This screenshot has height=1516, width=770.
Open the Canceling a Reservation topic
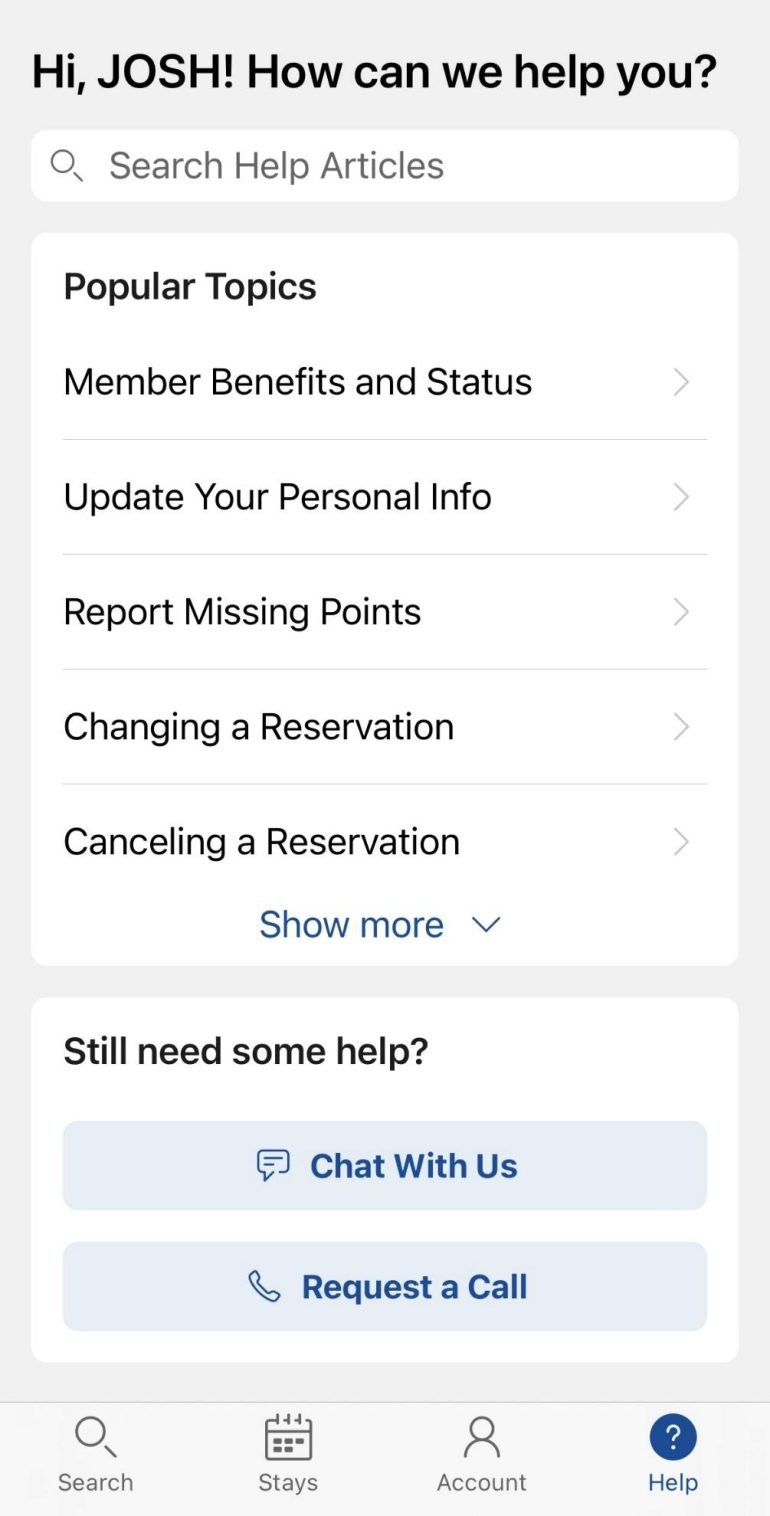coord(262,842)
